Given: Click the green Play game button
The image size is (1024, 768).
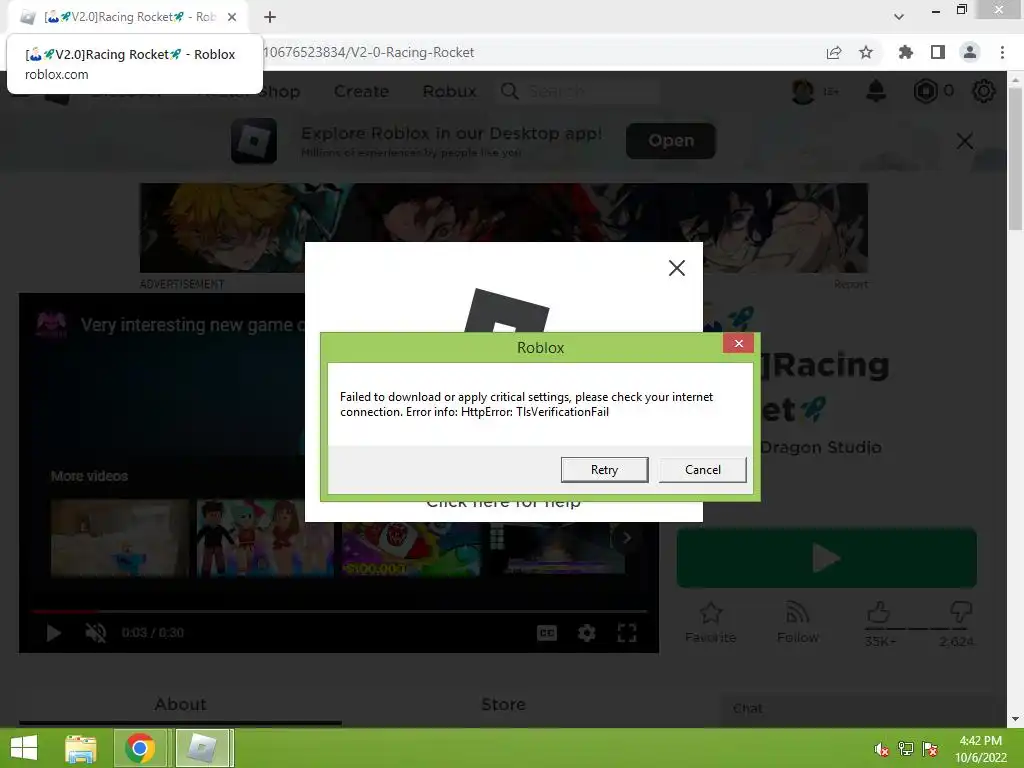Looking at the screenshot, I should coord(826,558).
